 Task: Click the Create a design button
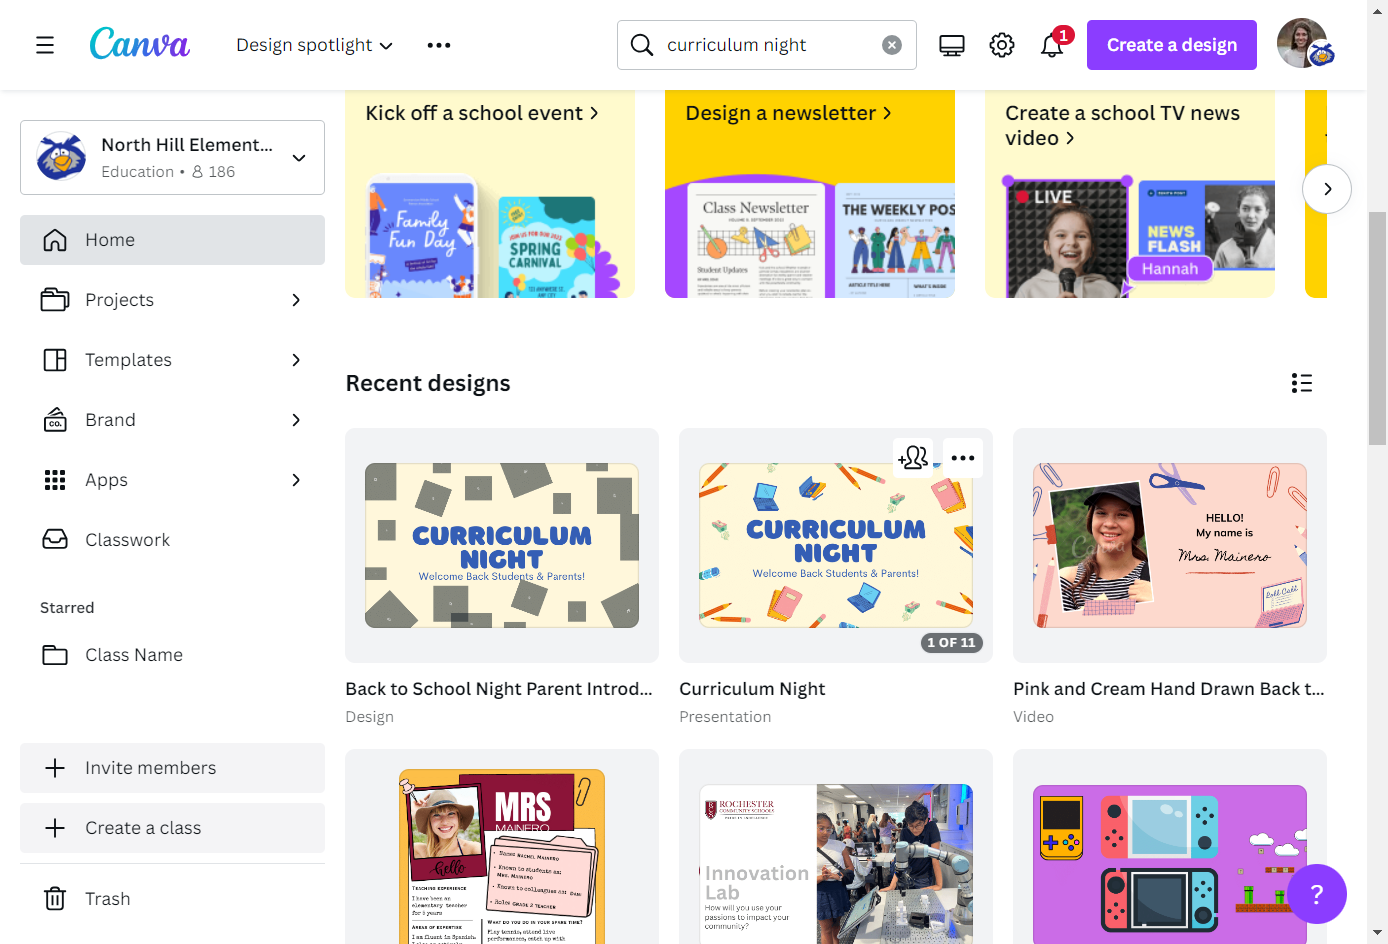pos(1172,45)
